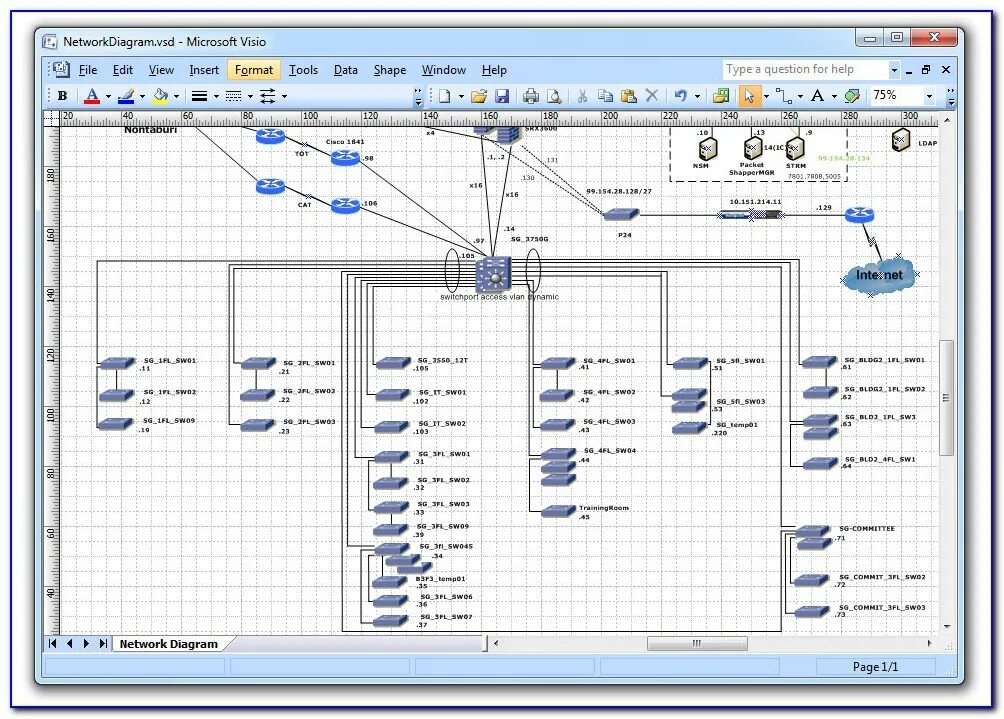The width and height of the screenshot is (1004, 719).
Task: Cut the selection
Action: [582, 96]
